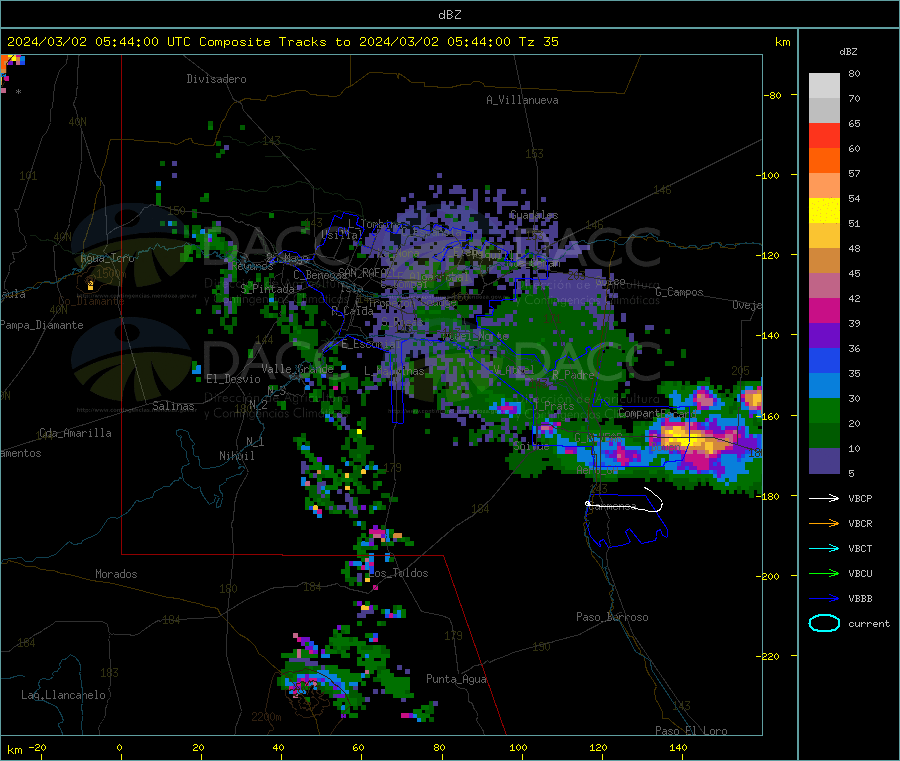Click the Guadales map label
Screen dimensions: 900x761
[534, 215]
